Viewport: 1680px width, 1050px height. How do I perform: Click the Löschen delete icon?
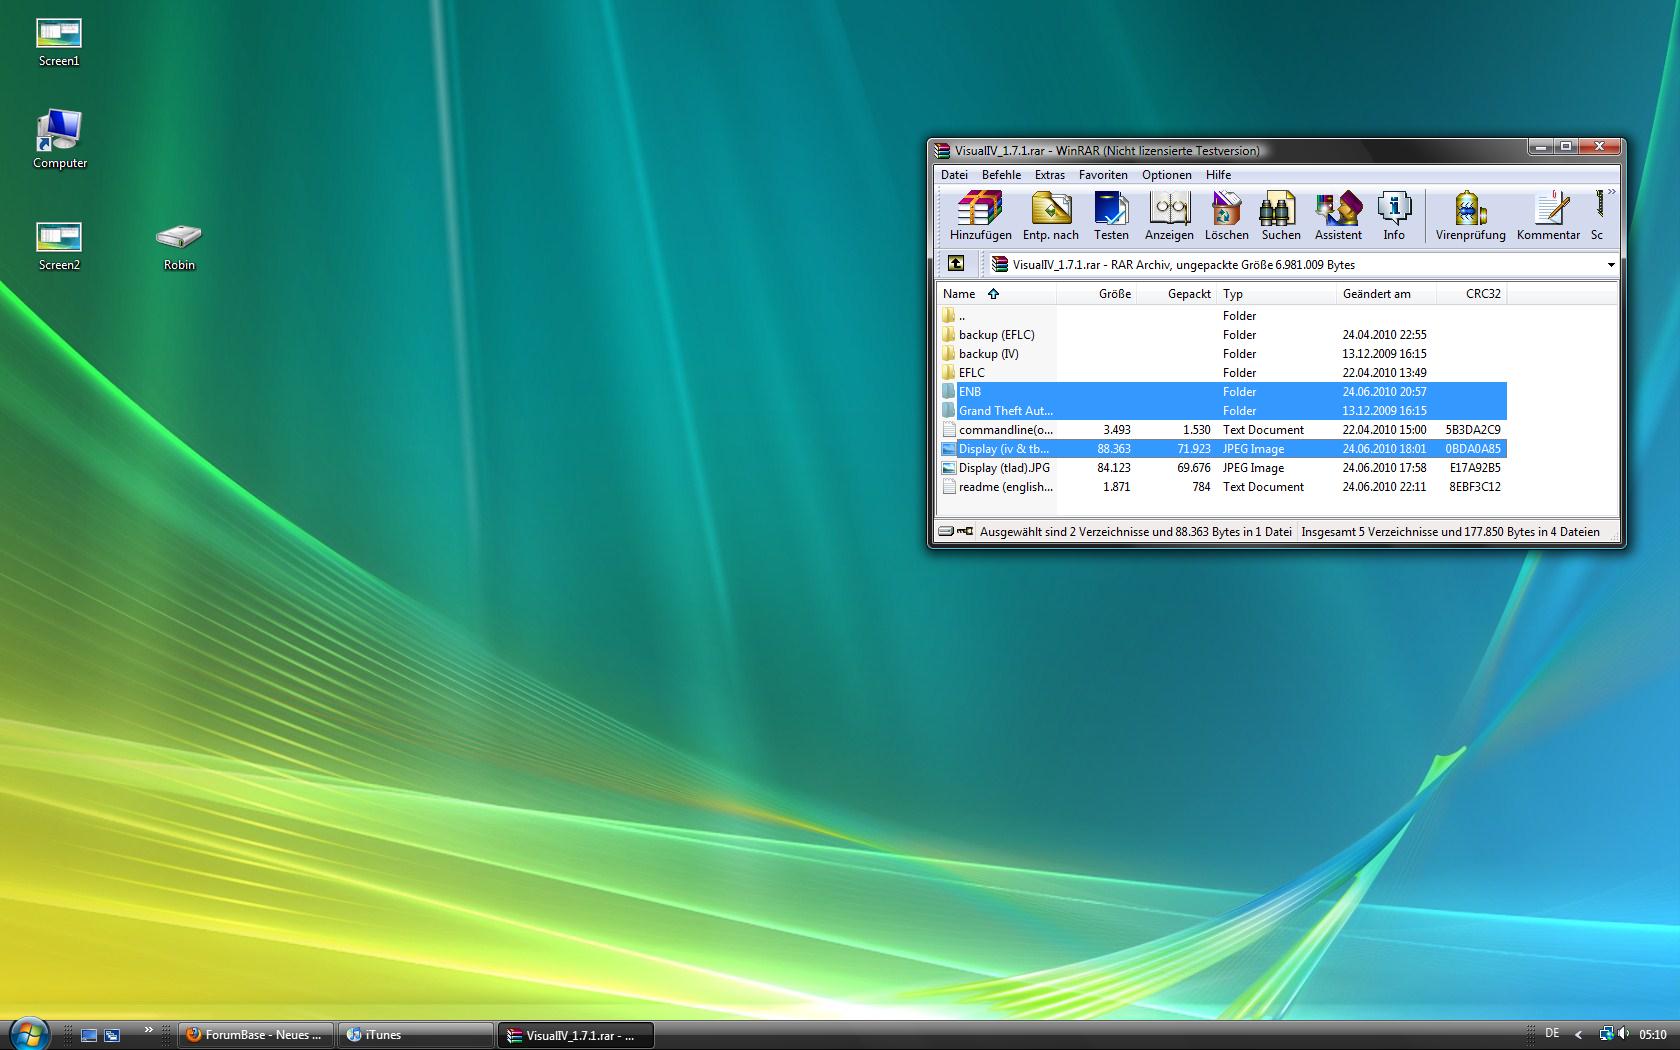1226,216
